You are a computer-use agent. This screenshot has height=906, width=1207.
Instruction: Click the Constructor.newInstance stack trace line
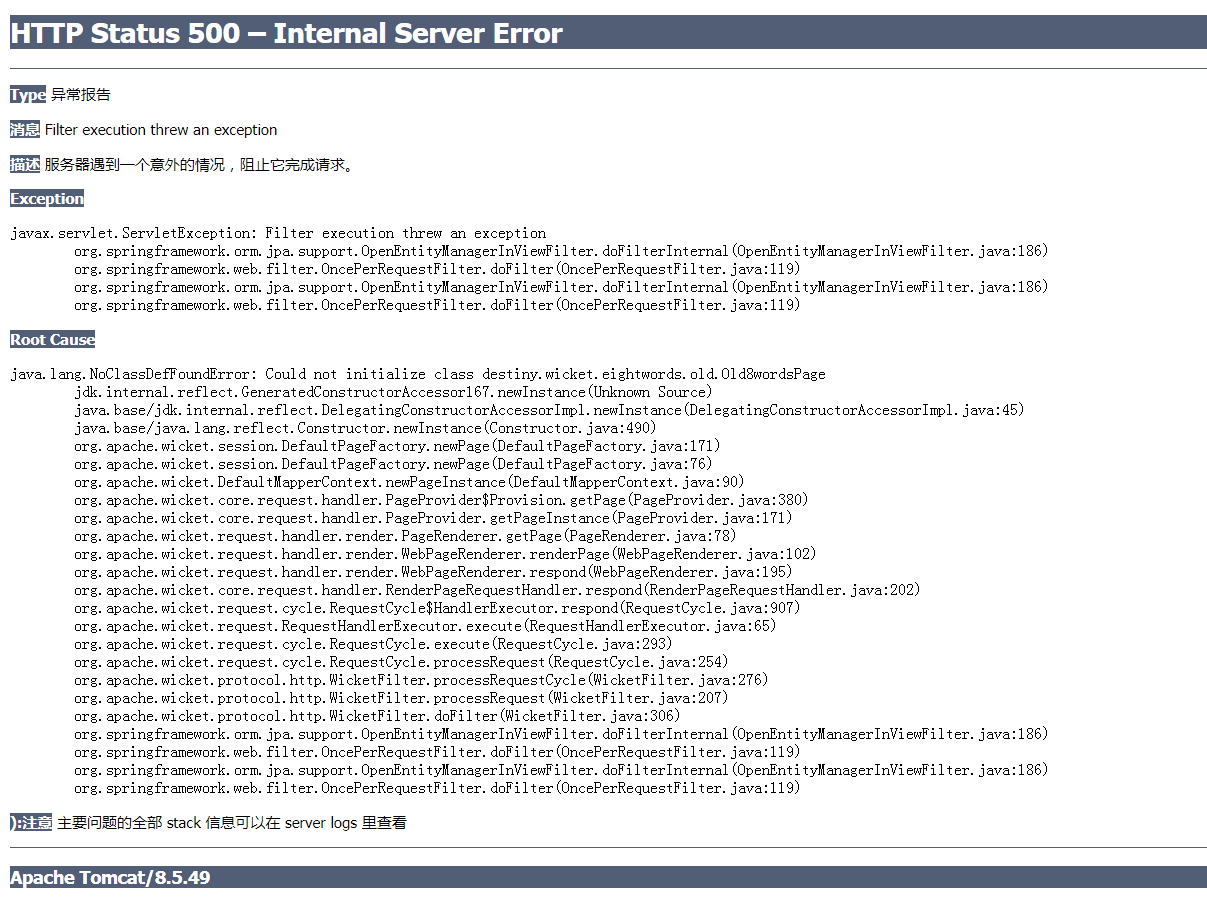click(365, 428)
